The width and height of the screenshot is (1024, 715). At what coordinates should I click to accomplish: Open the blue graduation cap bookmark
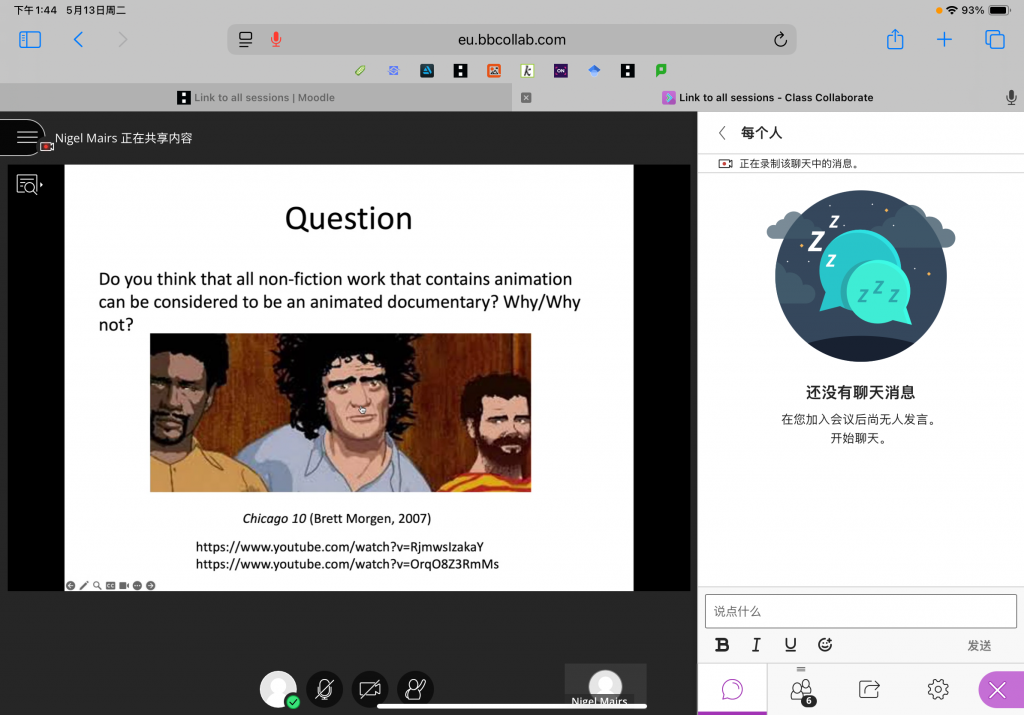594,71
